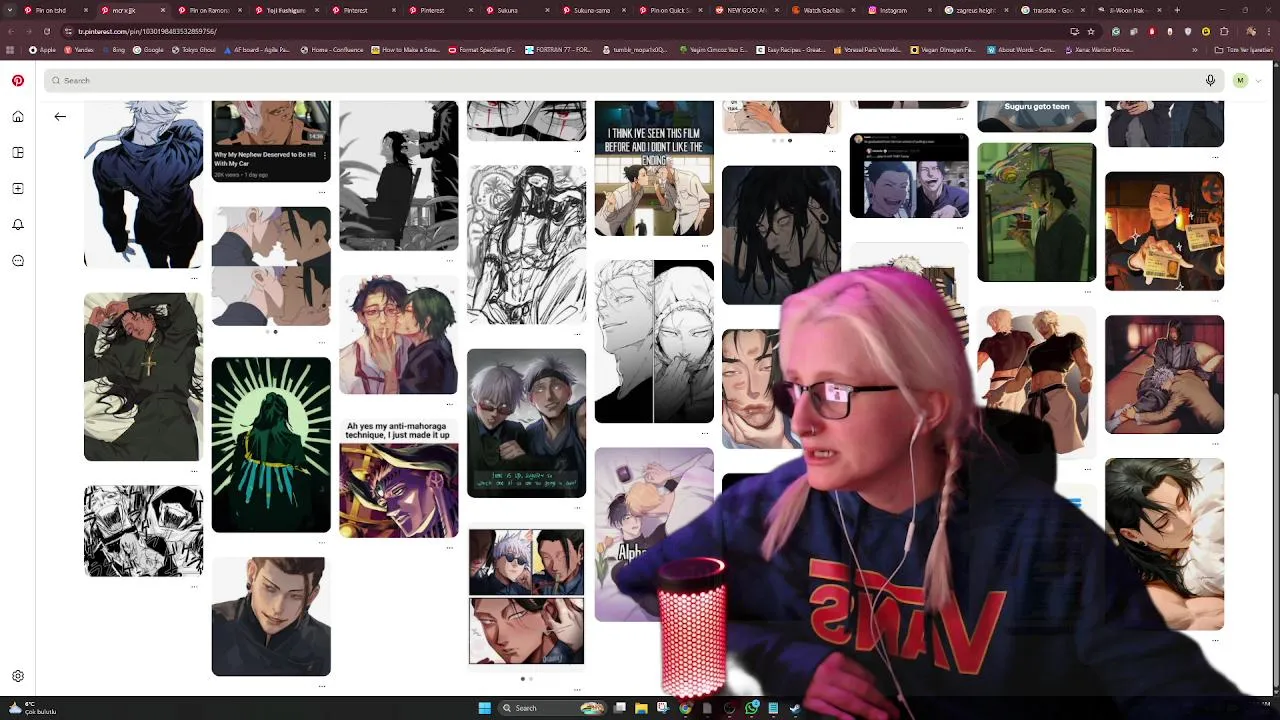Open the Yandex bookmark
The height and width of the screenshot is (720, 1280).
pyautogui.click(x=79, y=50)
